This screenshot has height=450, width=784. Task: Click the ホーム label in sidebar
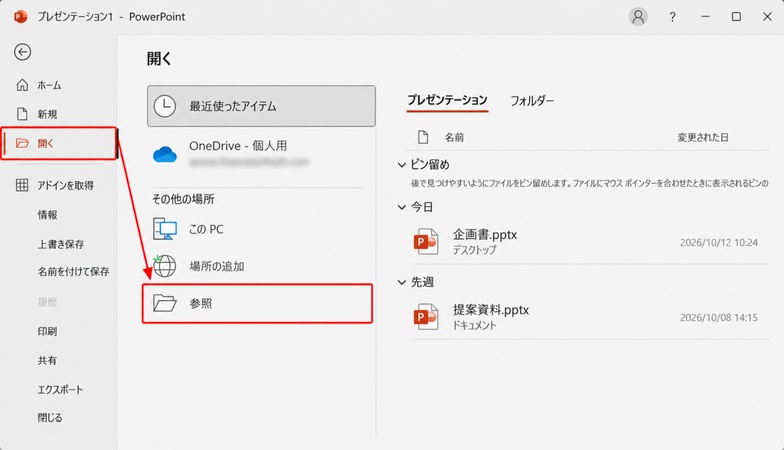(50, 86)
